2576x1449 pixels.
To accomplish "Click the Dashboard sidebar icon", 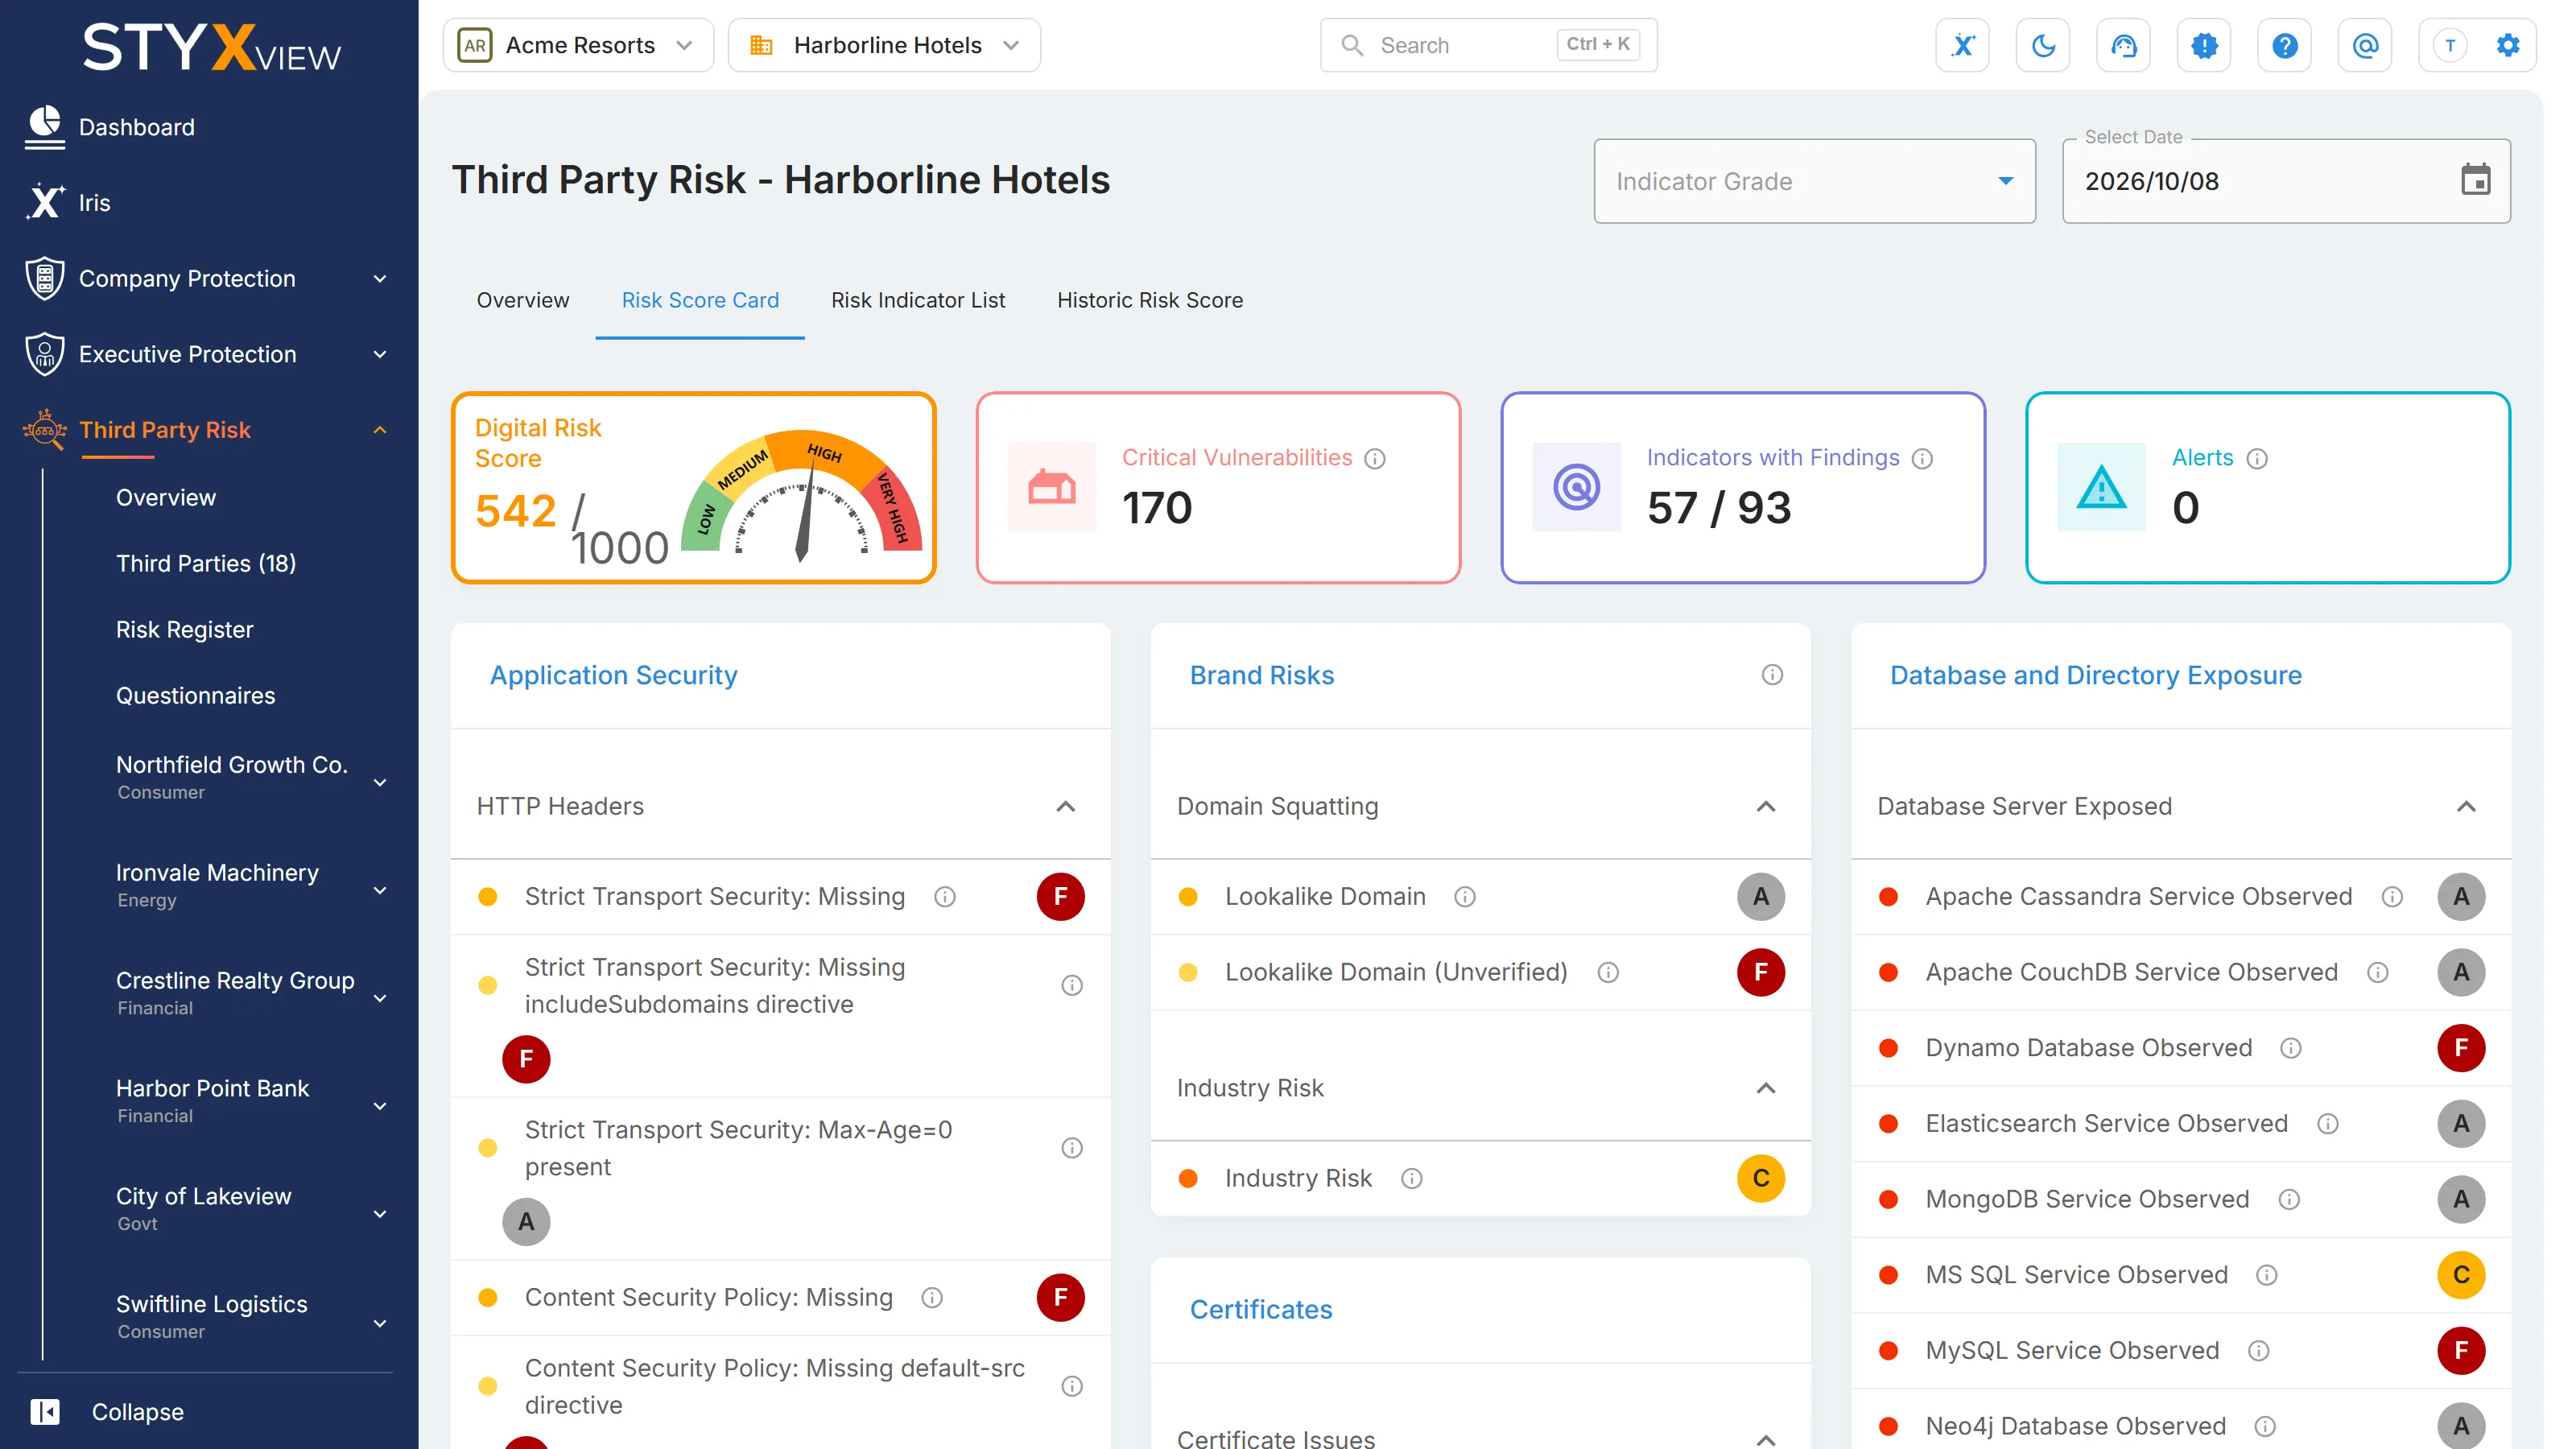I will click(x=45, y=127).
